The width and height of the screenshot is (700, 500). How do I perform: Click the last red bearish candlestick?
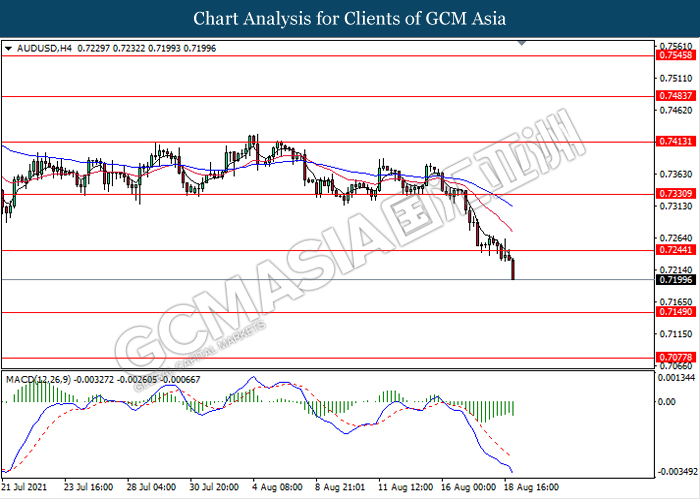coord(513,268)
